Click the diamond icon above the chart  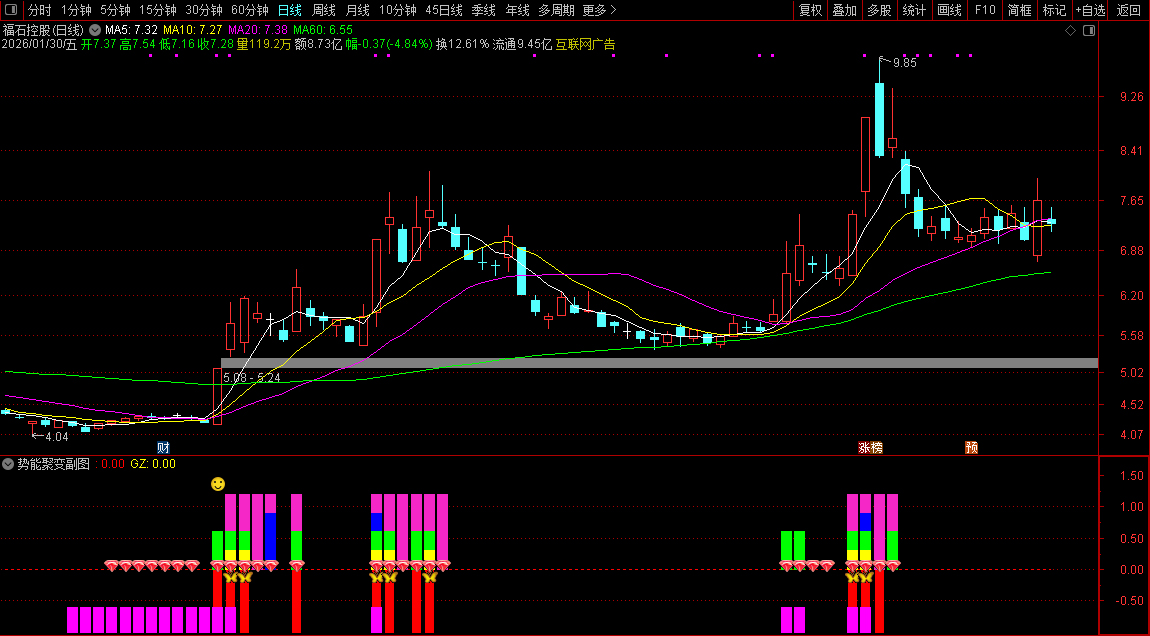(x=1070, y=30)
